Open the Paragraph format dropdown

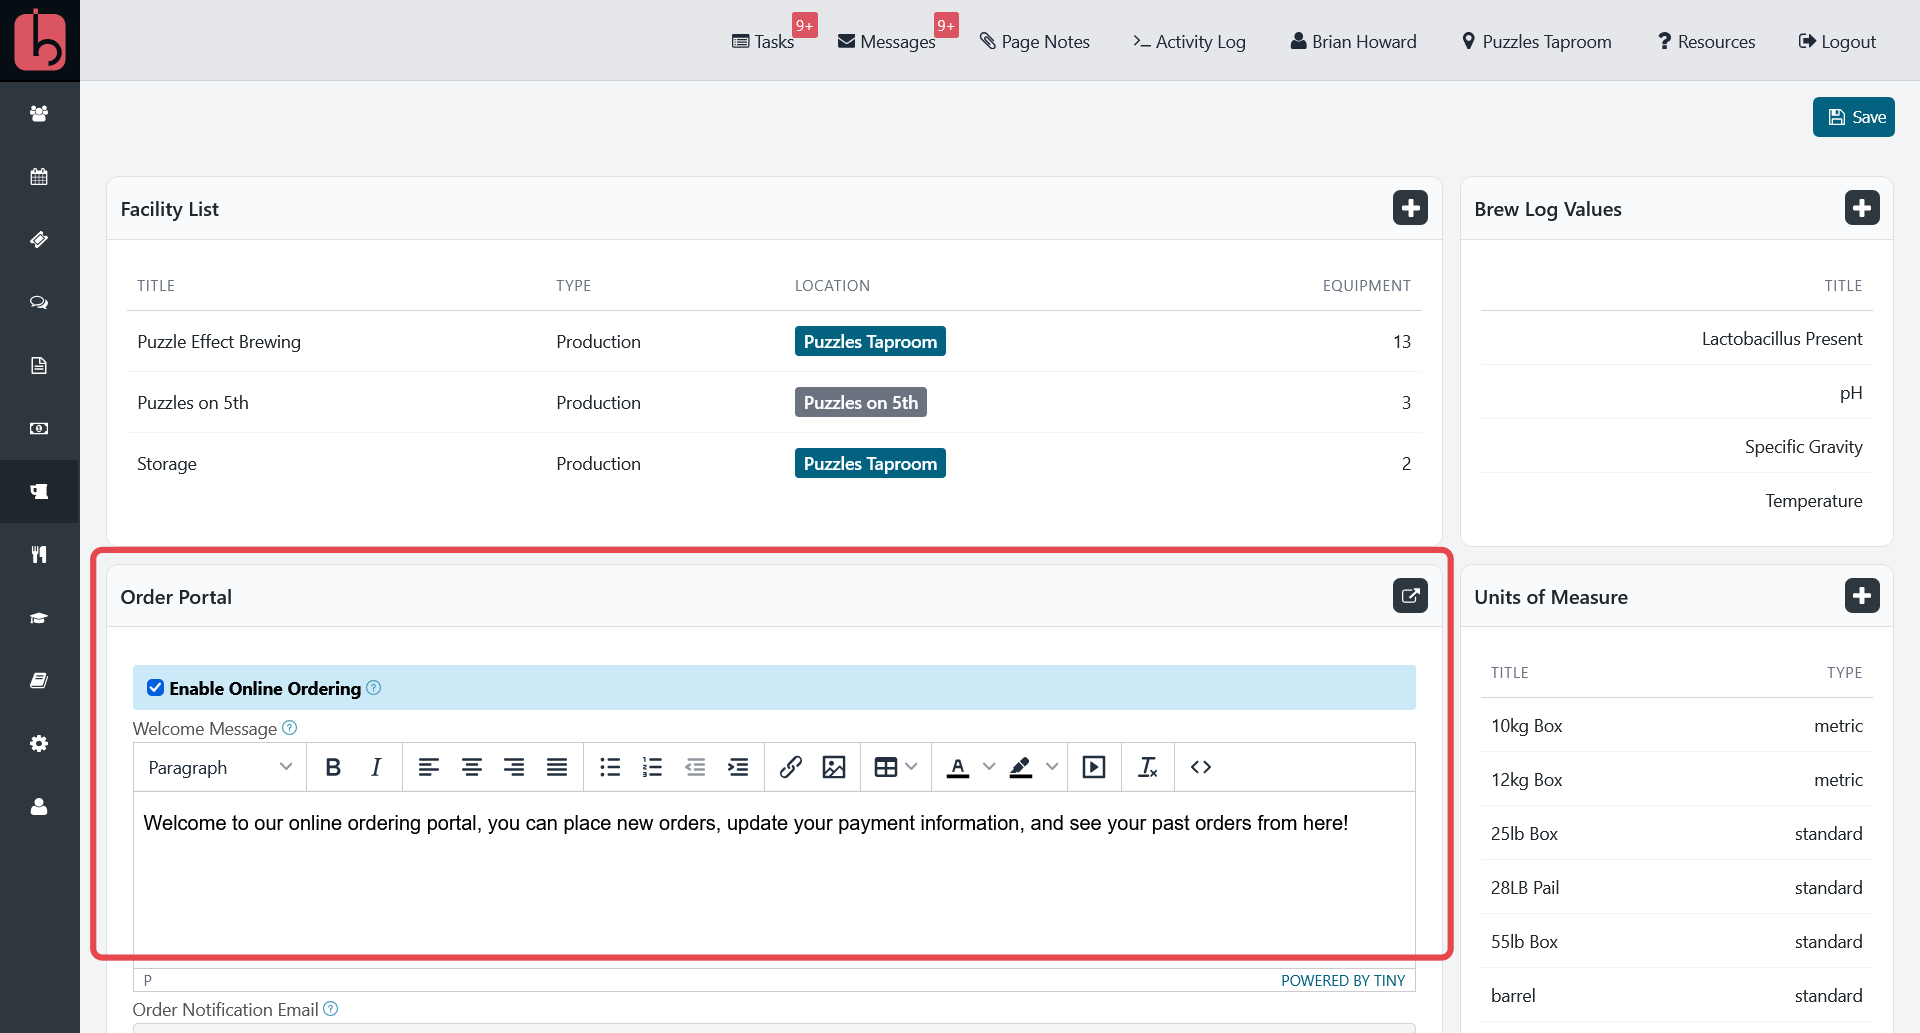pyautogui.click(x=220, y=767)
